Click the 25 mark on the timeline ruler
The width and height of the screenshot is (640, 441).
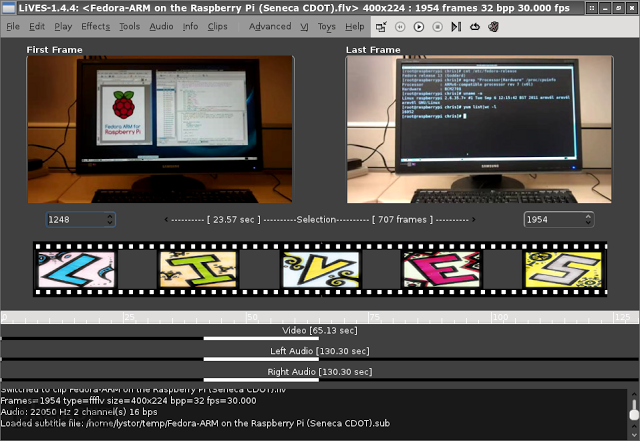click(129, 317)
